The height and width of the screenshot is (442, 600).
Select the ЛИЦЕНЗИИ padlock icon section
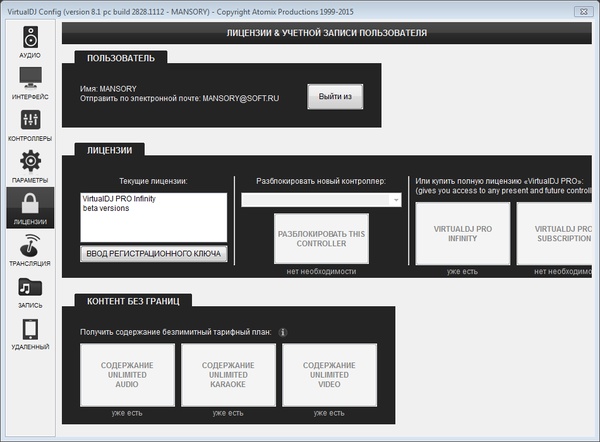(30, 208)
